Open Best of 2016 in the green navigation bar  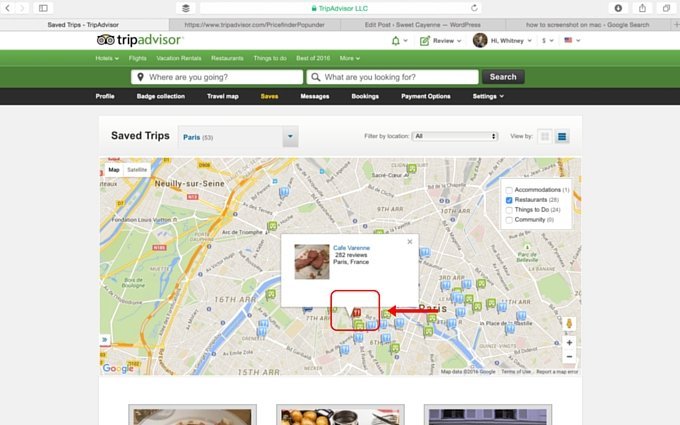tap(313, 58)
